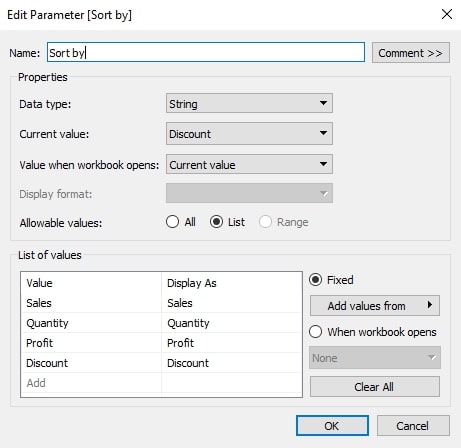Screen dimensions: 461x448
Task: Select the Quantity value row
Action: click(x=162, y=323)
